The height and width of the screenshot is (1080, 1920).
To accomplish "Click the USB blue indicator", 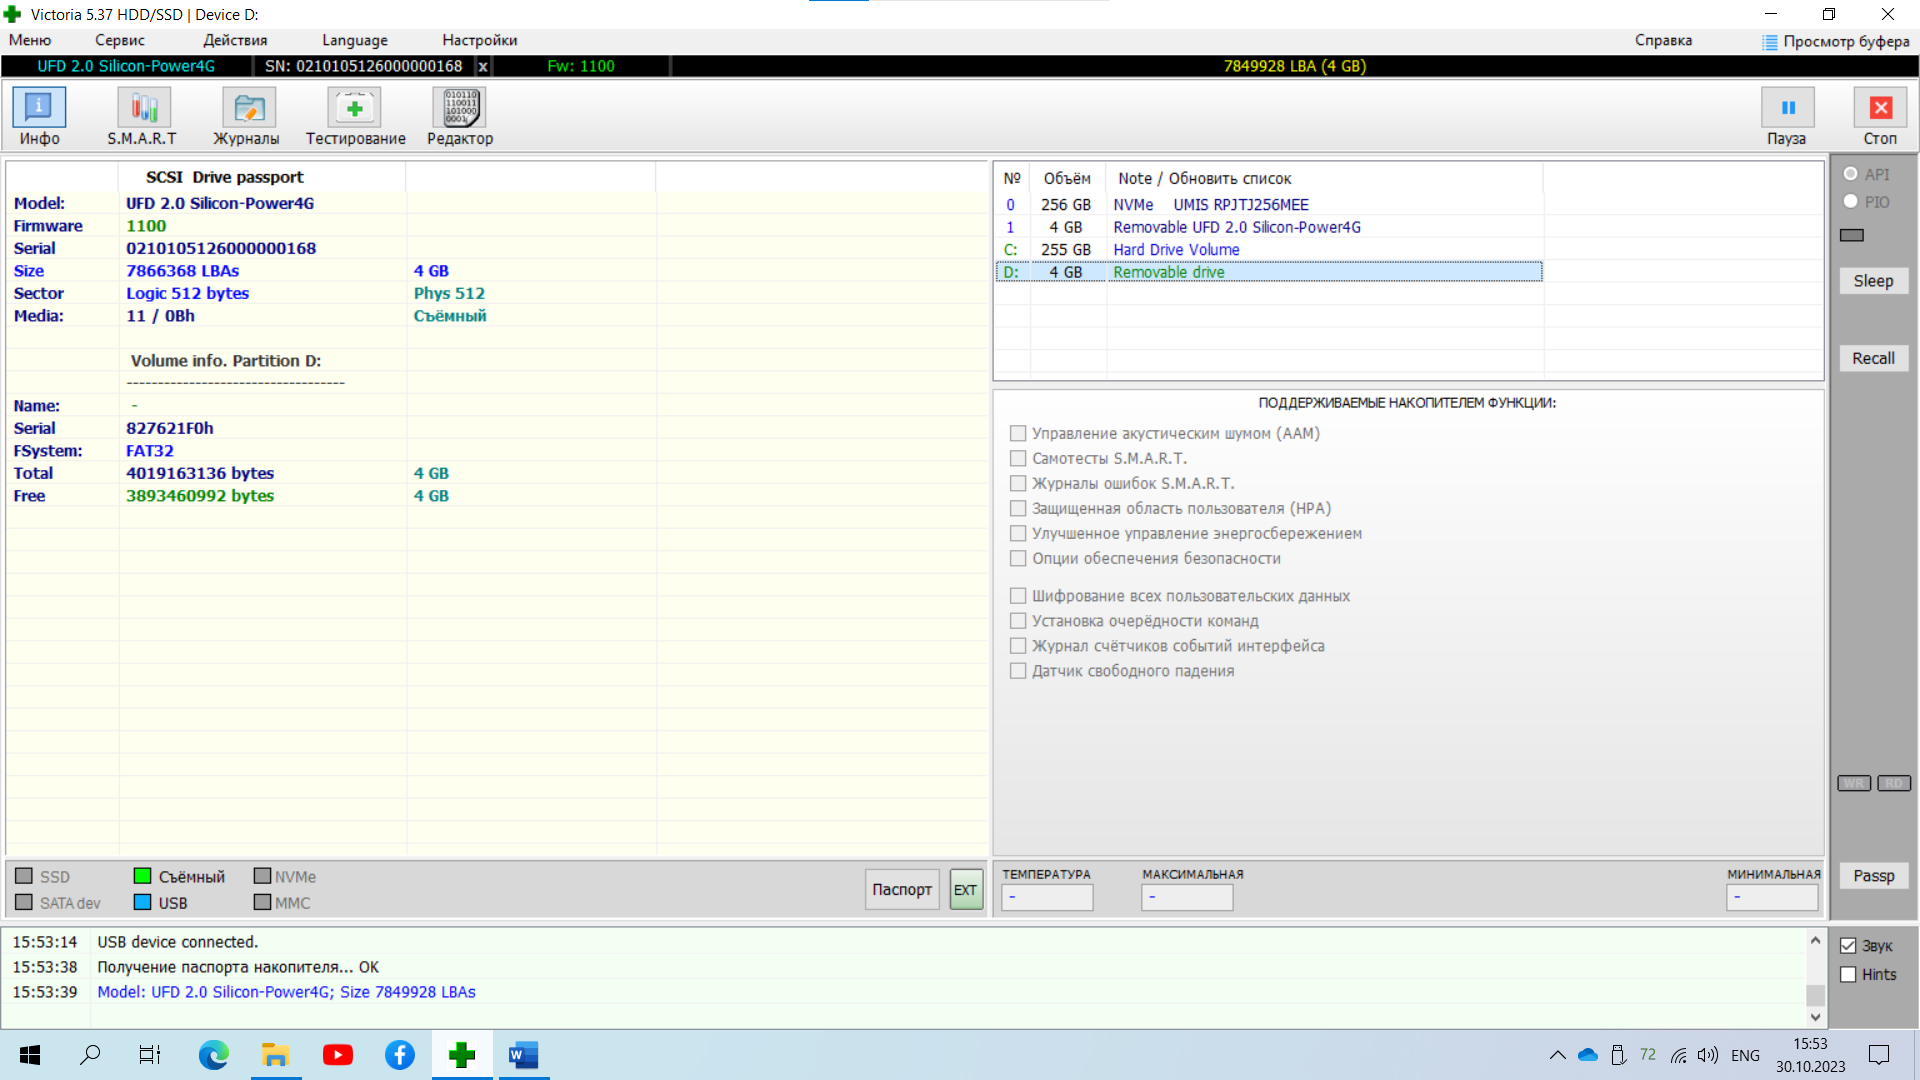I will coord(142,902).
